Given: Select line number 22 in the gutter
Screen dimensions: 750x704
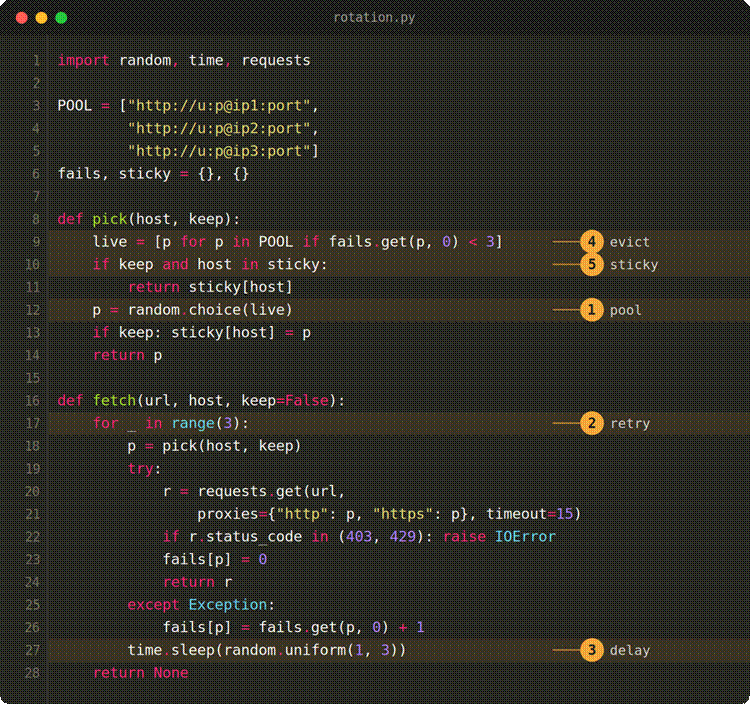Looking at the screenshot, I should tap(33, 537).
